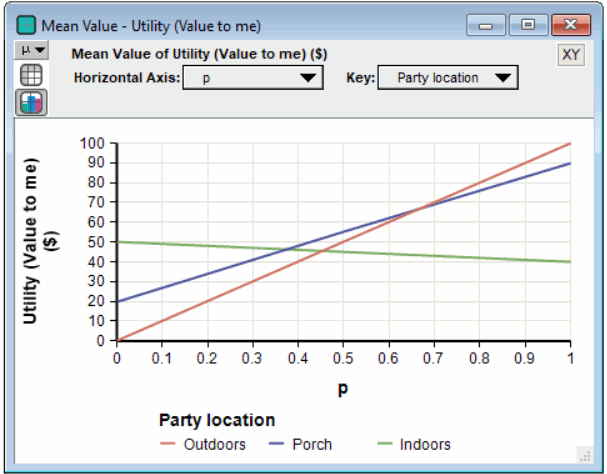Close the Mean Value window

571,26
